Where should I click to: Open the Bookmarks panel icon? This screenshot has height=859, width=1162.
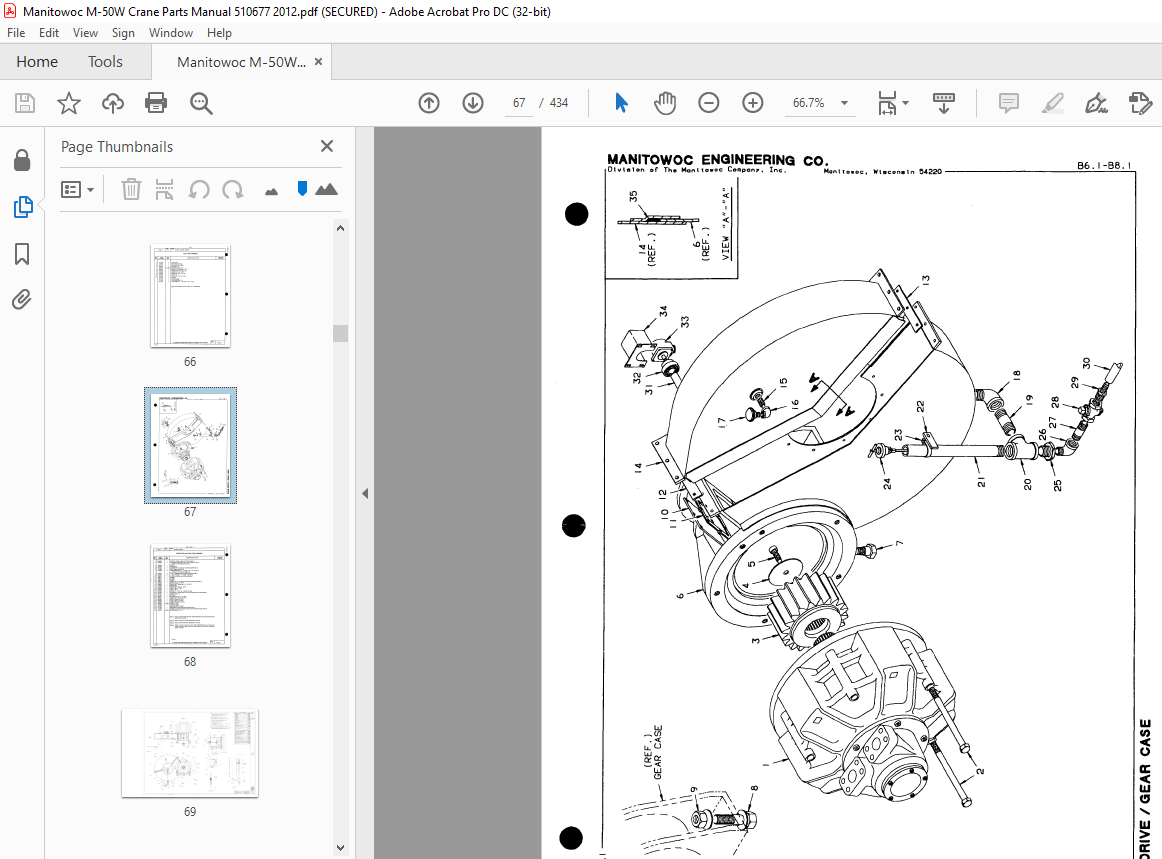click(x=22, y=254)
